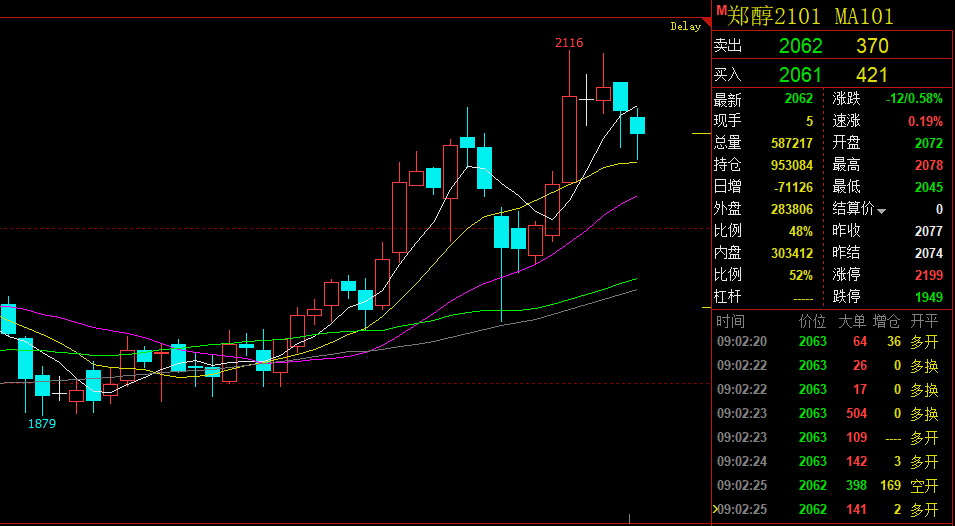
Task: Click the 增仓 column header
Action: point(887,321)
